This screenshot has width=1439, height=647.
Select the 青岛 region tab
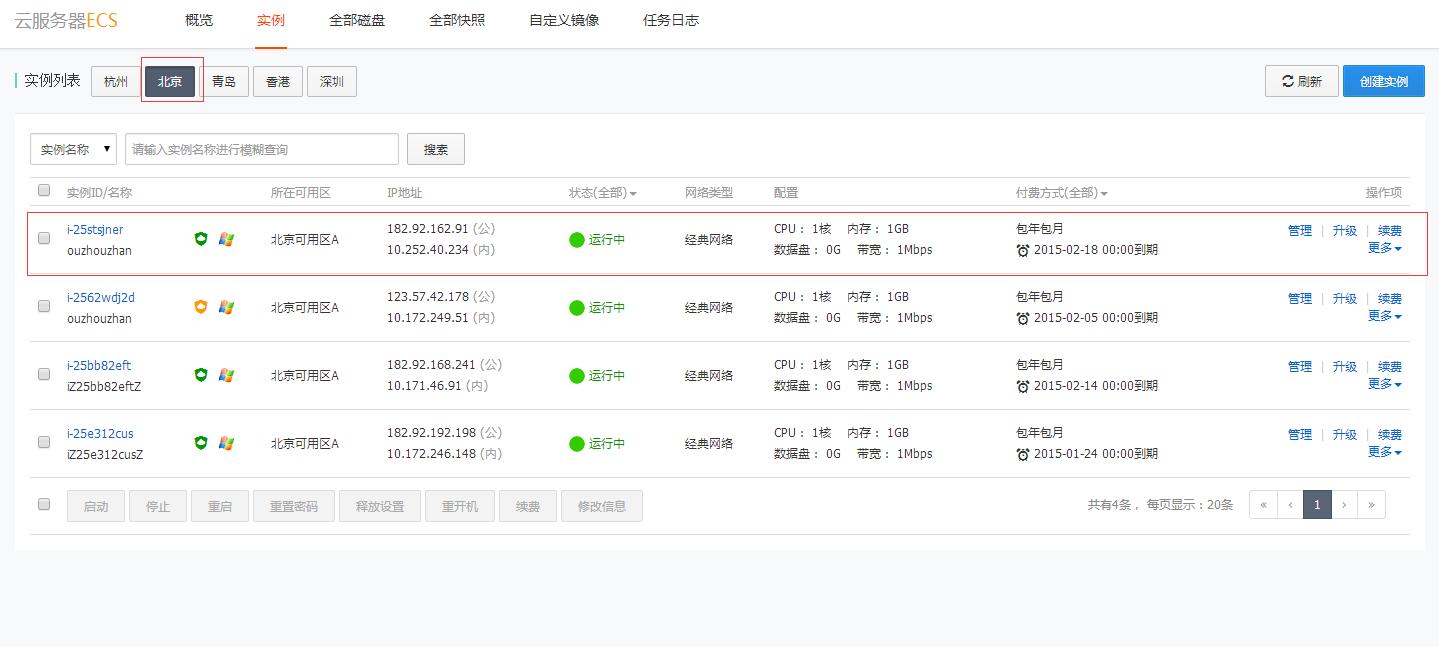(x=225, y=81)
